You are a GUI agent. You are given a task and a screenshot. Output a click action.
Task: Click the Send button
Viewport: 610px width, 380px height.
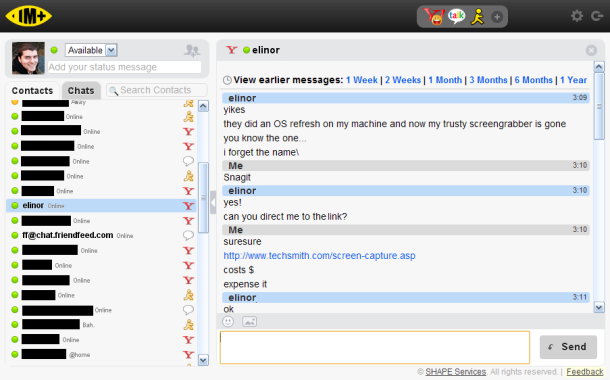(568, 347)
